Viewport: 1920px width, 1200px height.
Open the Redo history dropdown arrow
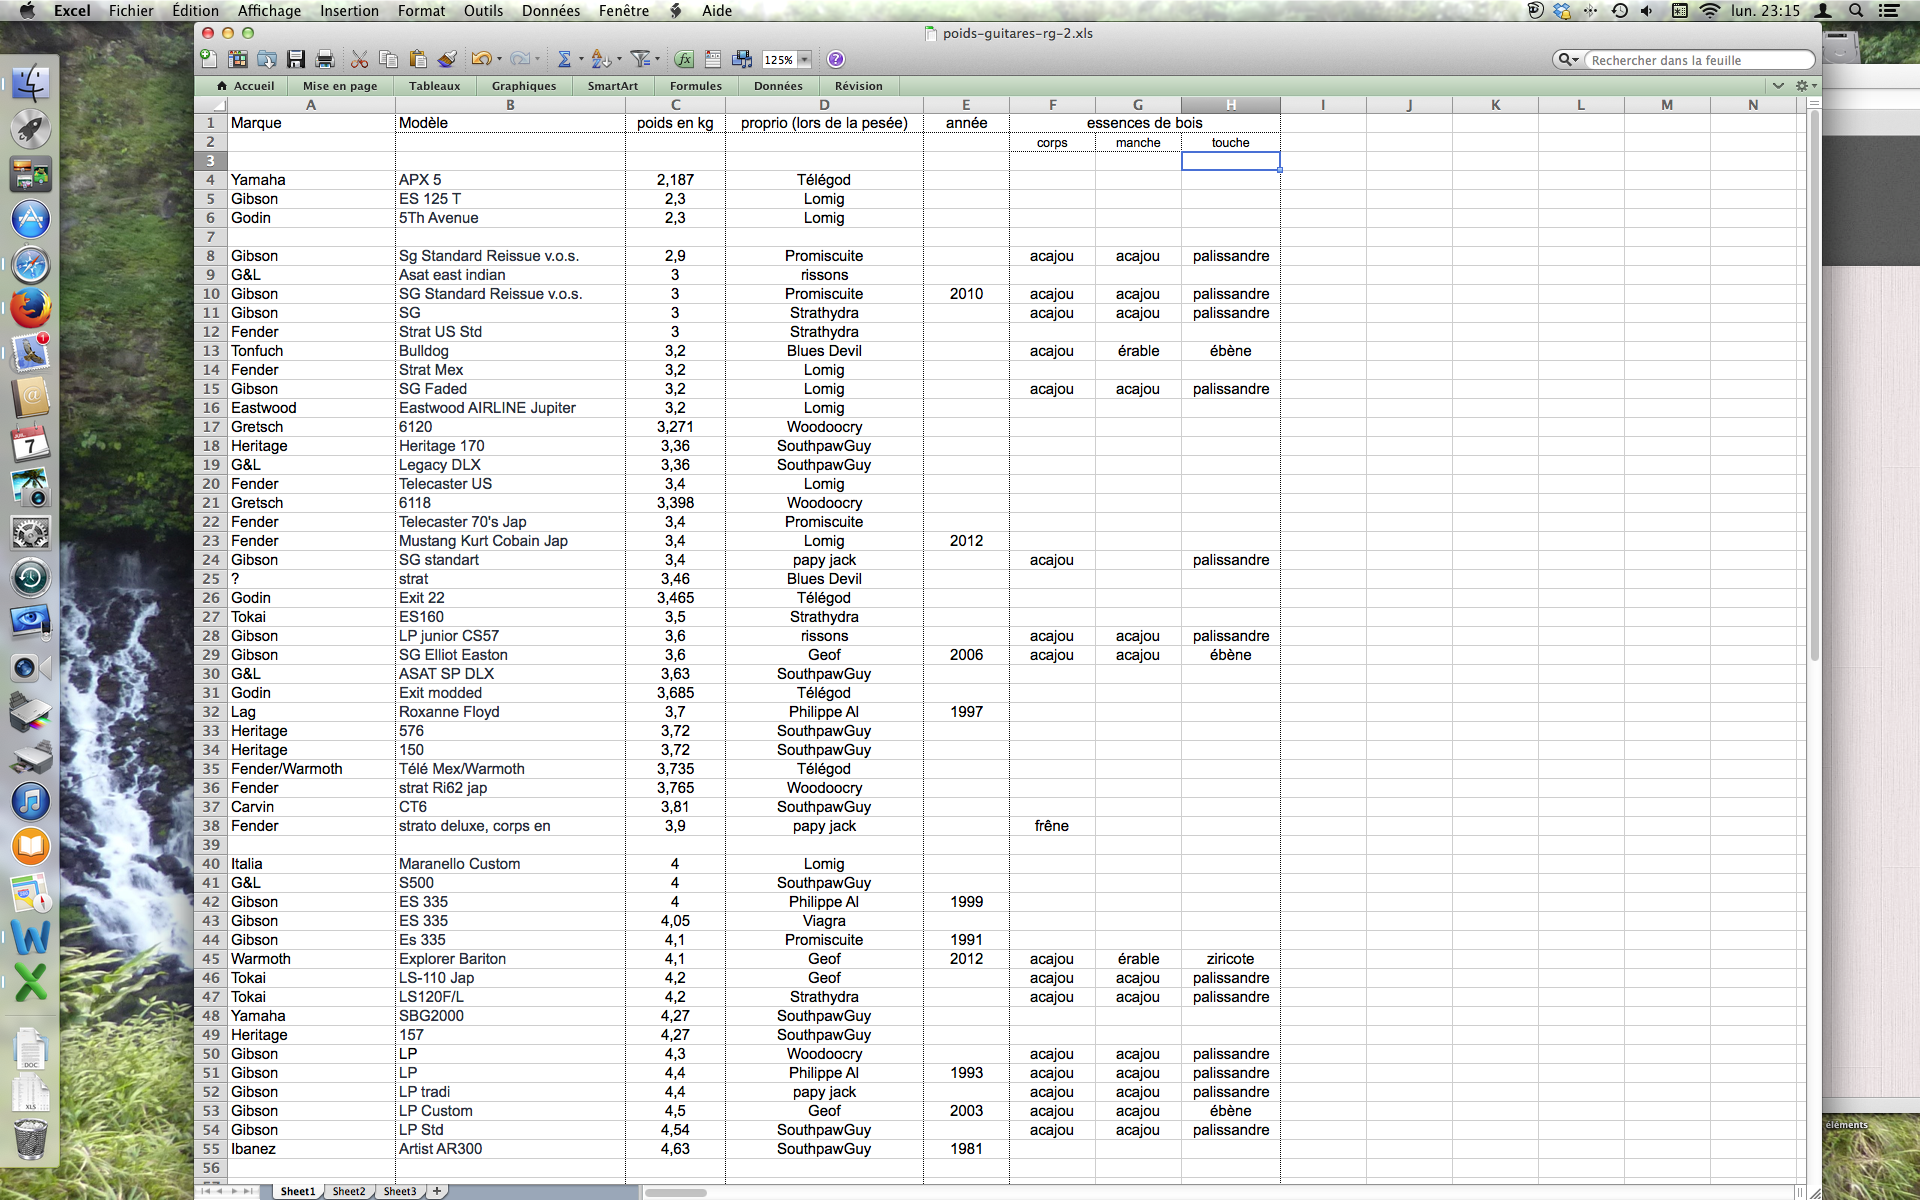[x=537, y=59]
